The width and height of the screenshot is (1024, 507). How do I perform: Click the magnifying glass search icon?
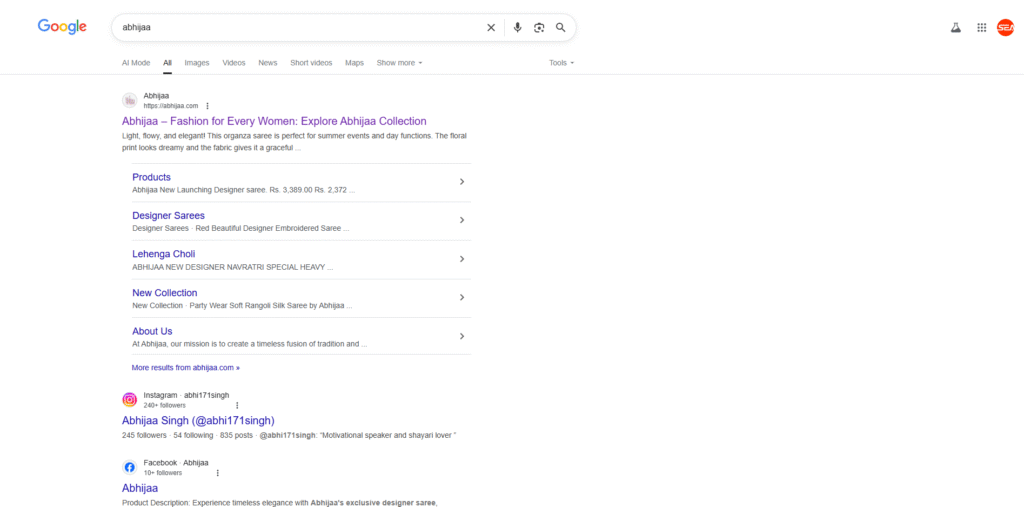point(560,27)
